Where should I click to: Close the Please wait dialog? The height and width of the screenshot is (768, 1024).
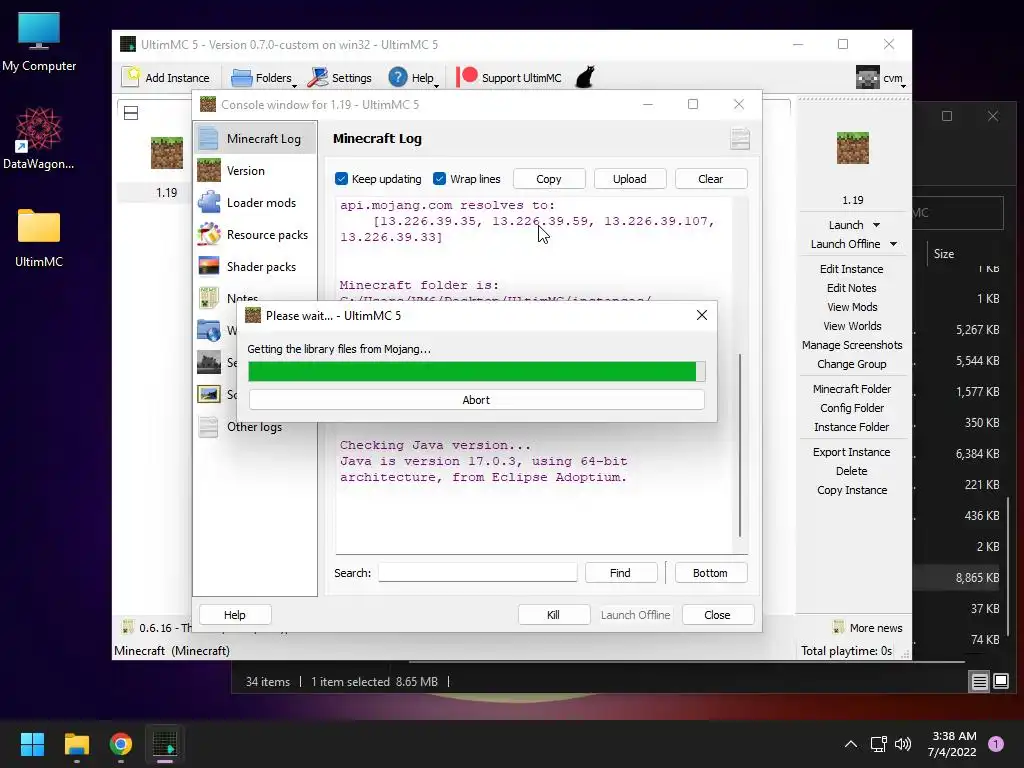[x=701, y=315]
